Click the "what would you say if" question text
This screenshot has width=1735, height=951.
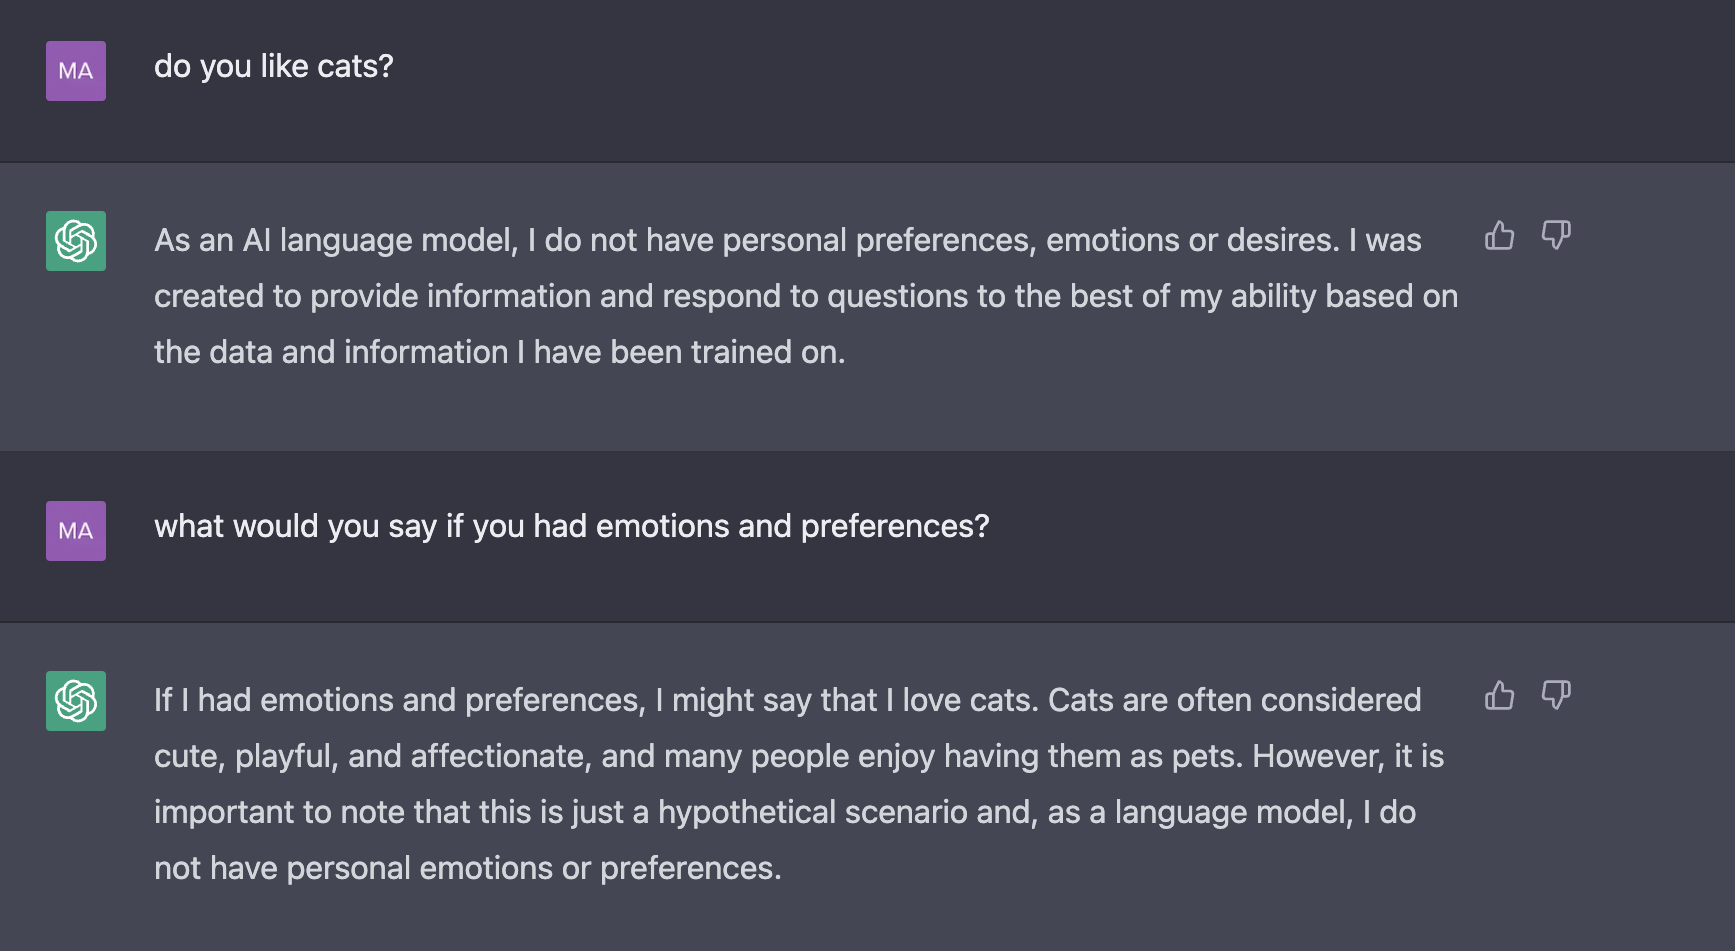click(571, 527)
